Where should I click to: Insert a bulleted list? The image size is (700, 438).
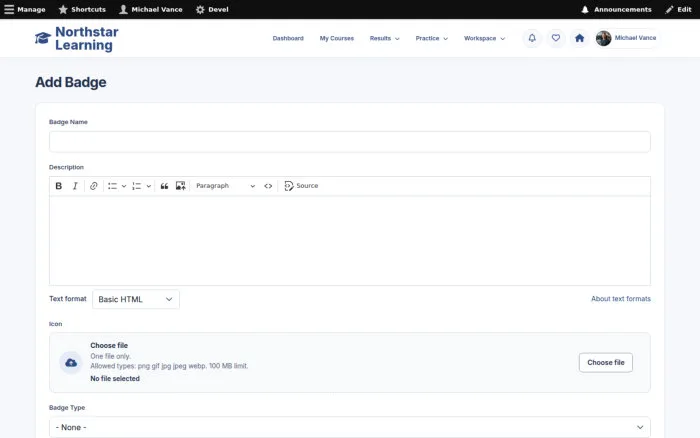click(x=112, y=186)
